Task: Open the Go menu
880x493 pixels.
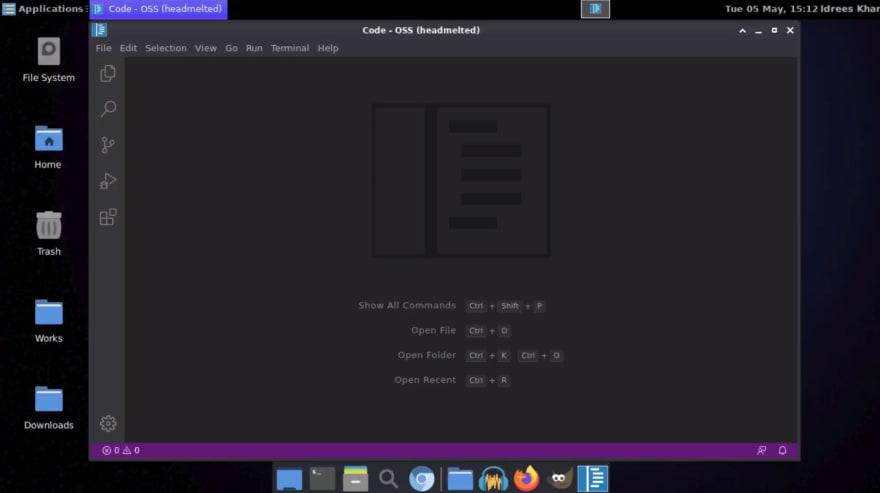Action: (x=231, y=48)
